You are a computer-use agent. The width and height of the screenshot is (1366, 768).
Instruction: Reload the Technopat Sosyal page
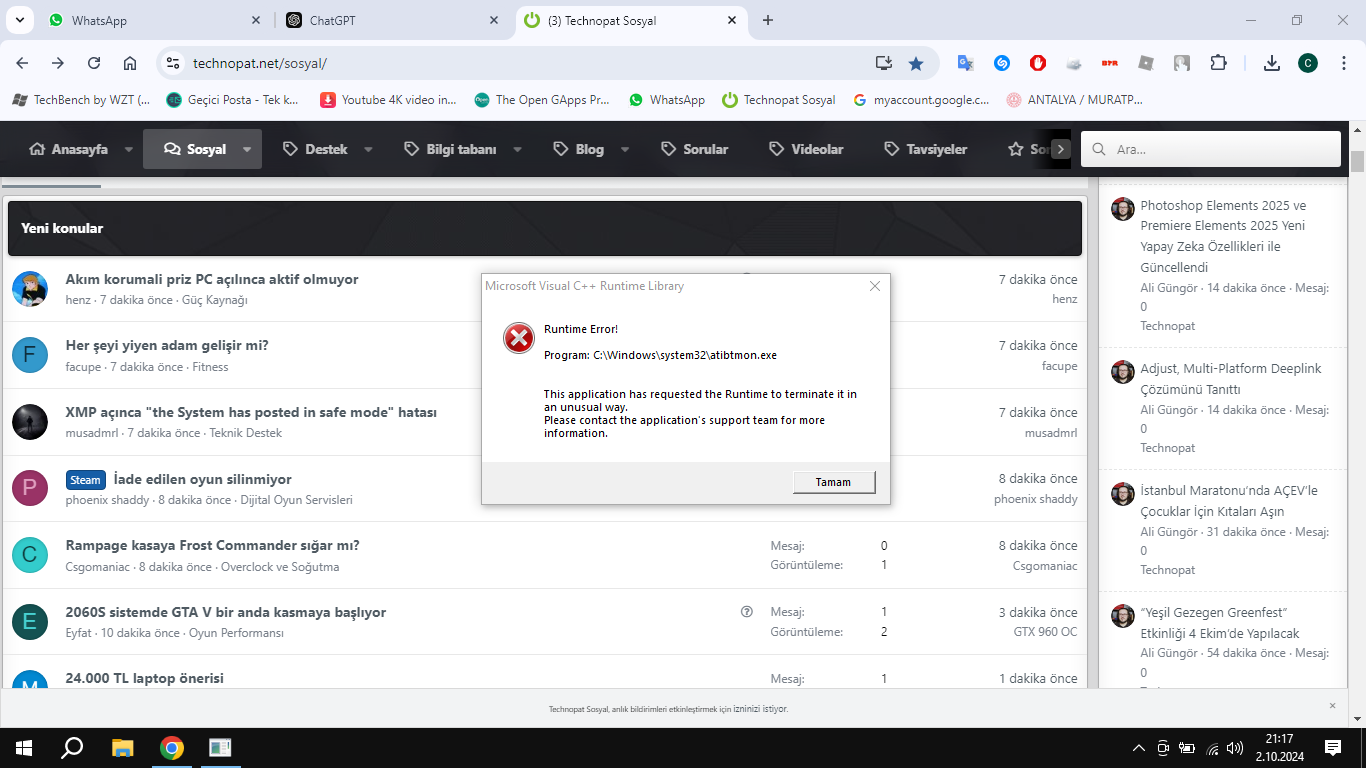(94, 63)
